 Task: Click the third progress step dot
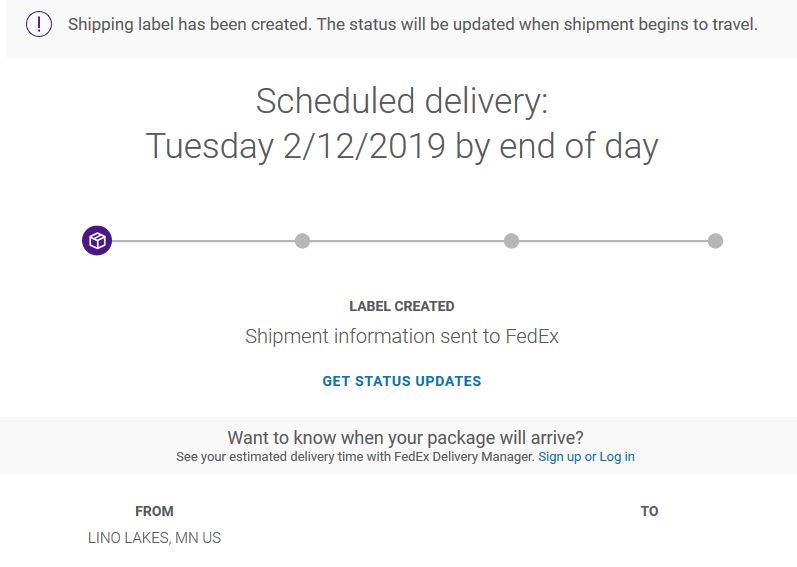coord(511,241)
